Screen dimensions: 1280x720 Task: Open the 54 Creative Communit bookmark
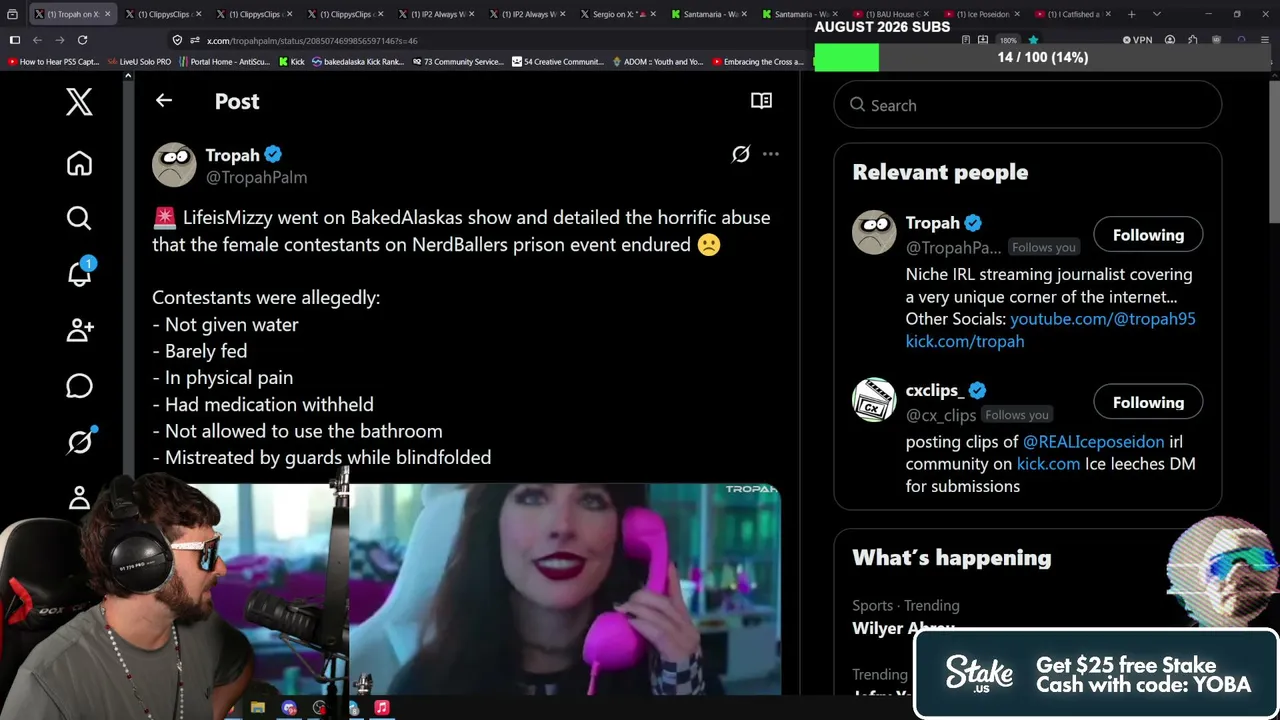[x=558, y=62]
